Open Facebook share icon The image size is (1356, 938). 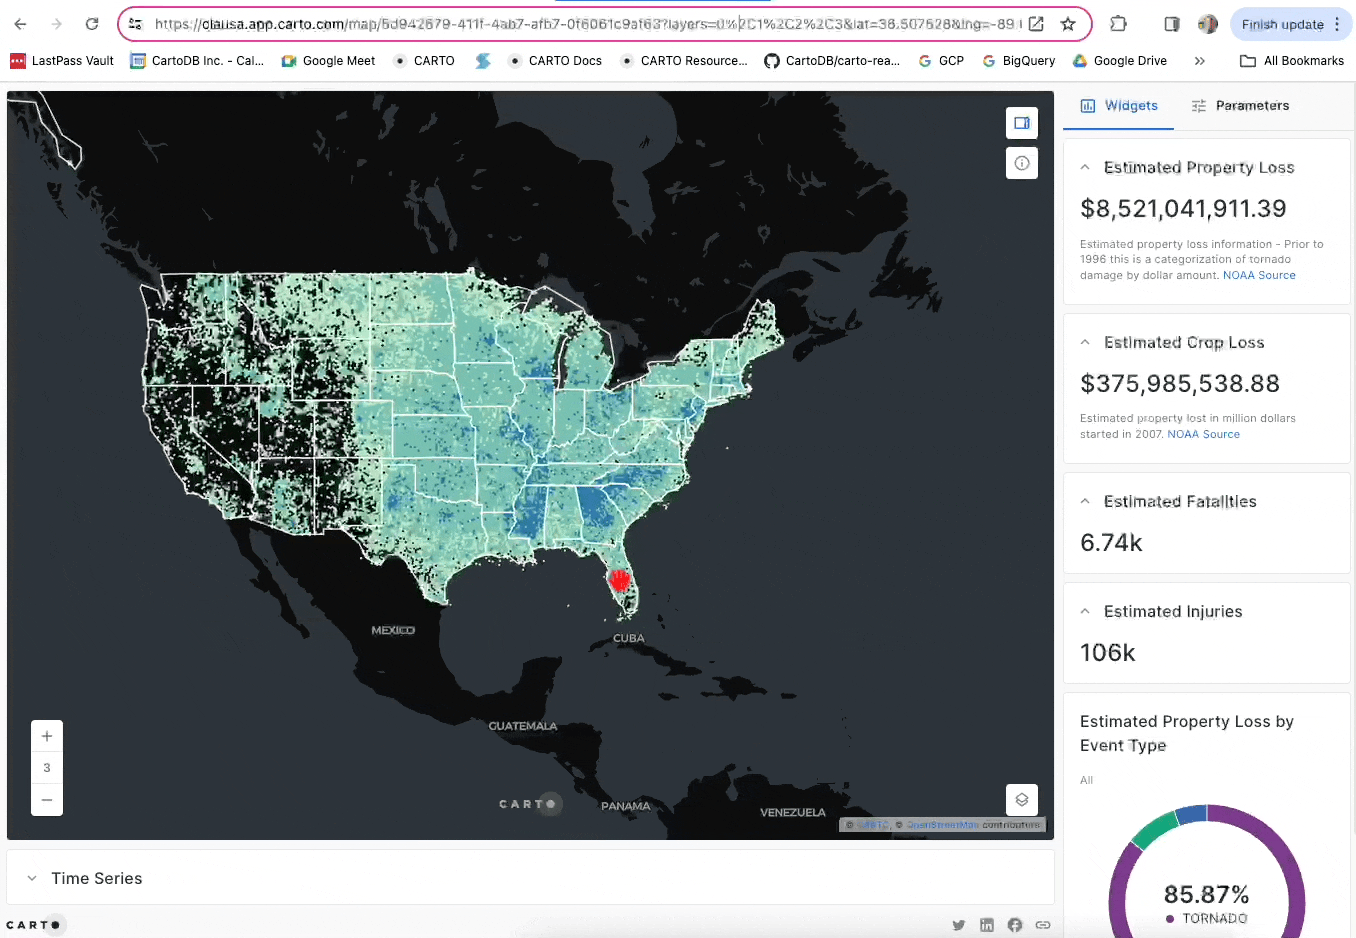coord(1015,925)
